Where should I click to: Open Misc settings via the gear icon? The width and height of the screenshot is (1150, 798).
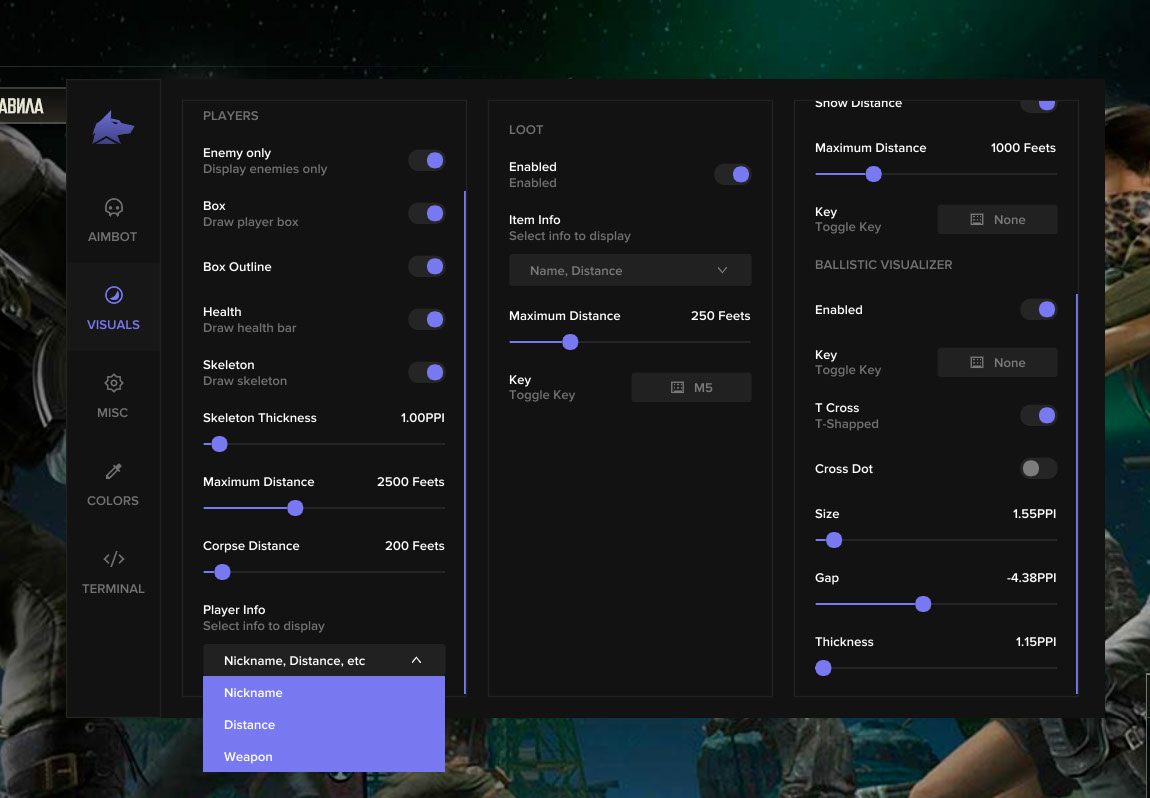click(x=113, y=383)
